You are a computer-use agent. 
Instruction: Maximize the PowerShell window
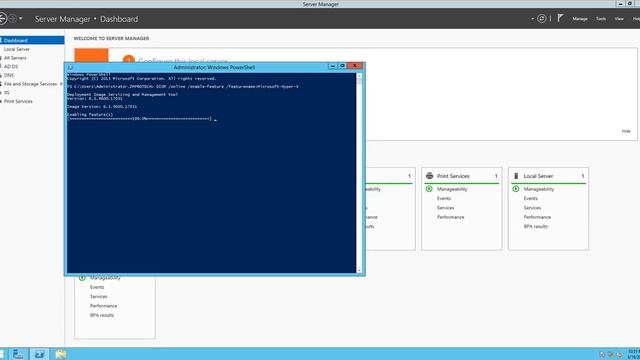342,66
